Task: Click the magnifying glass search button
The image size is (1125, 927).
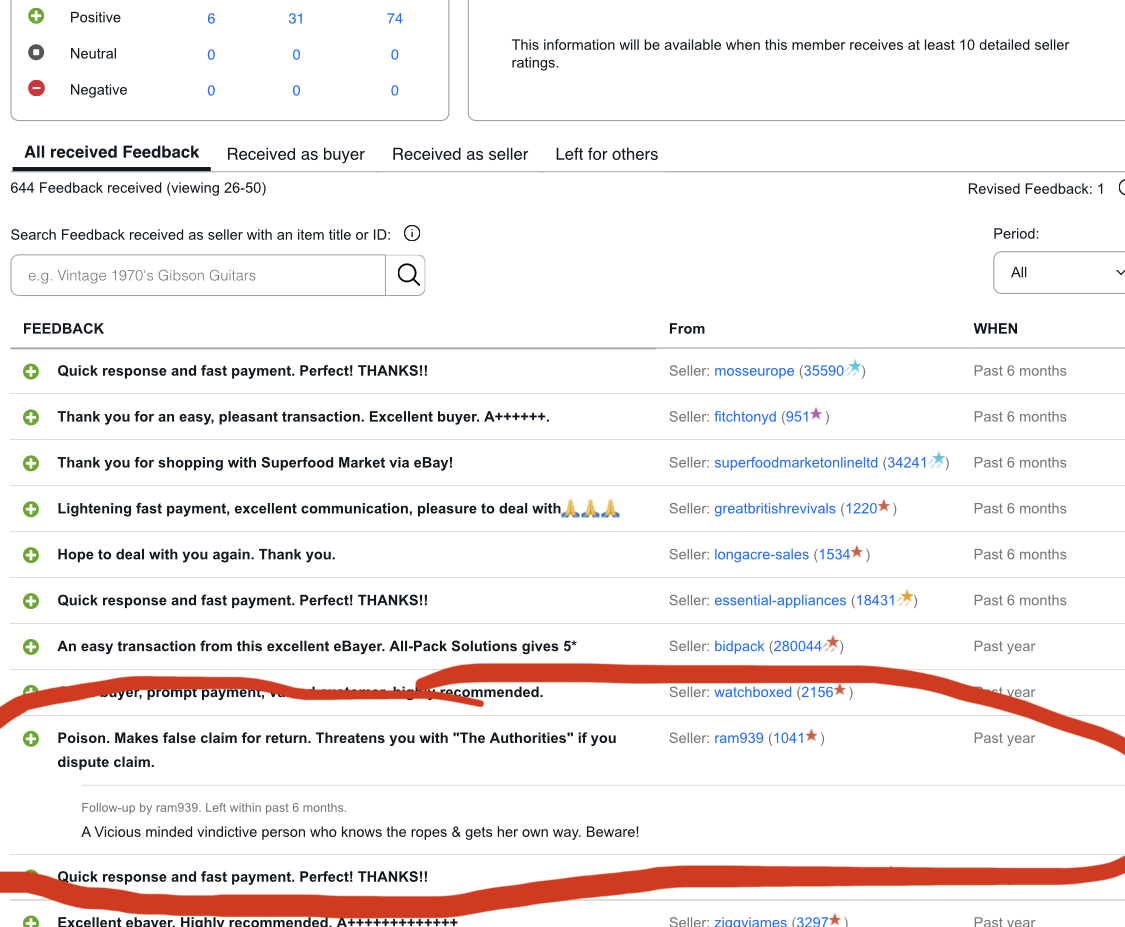Action: pos(407,275)
